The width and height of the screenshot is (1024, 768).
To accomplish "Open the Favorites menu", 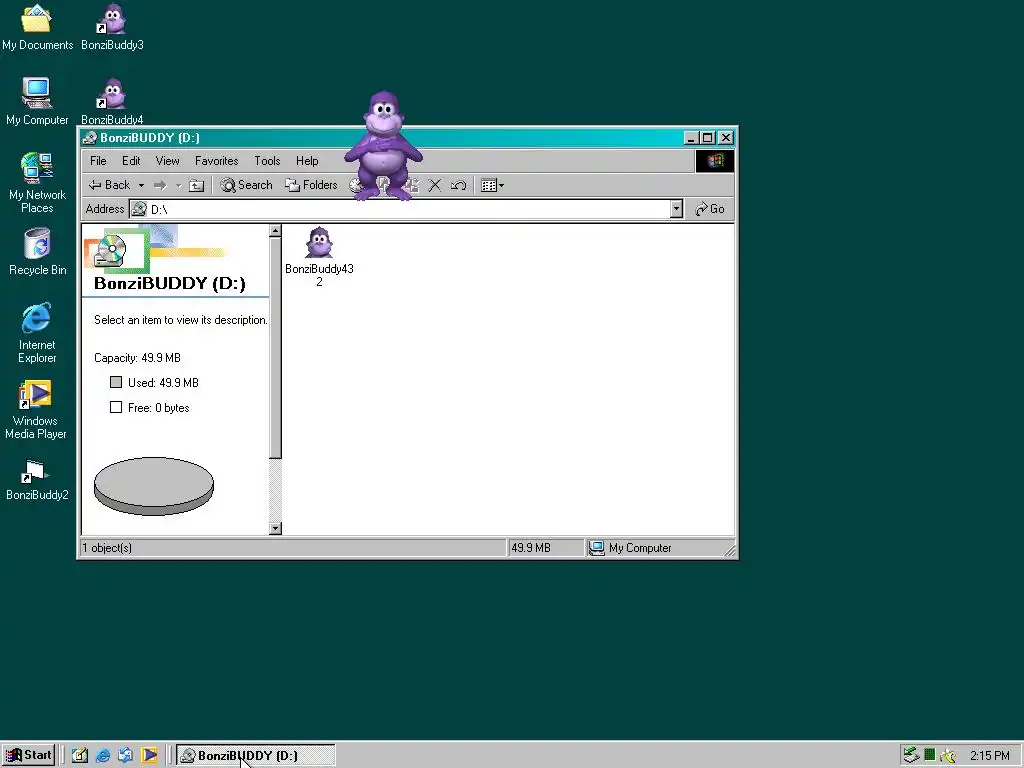I will pyautogui.click(x=216, y=161).
